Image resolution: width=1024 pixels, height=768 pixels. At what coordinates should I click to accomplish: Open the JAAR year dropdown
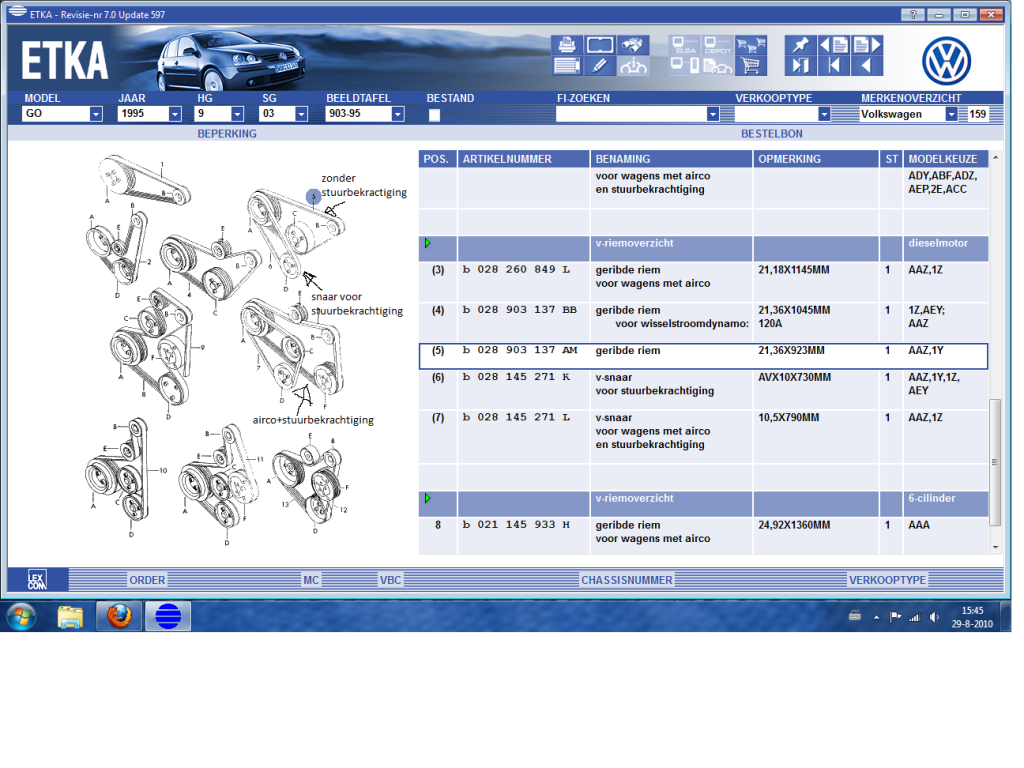(175, 114)
